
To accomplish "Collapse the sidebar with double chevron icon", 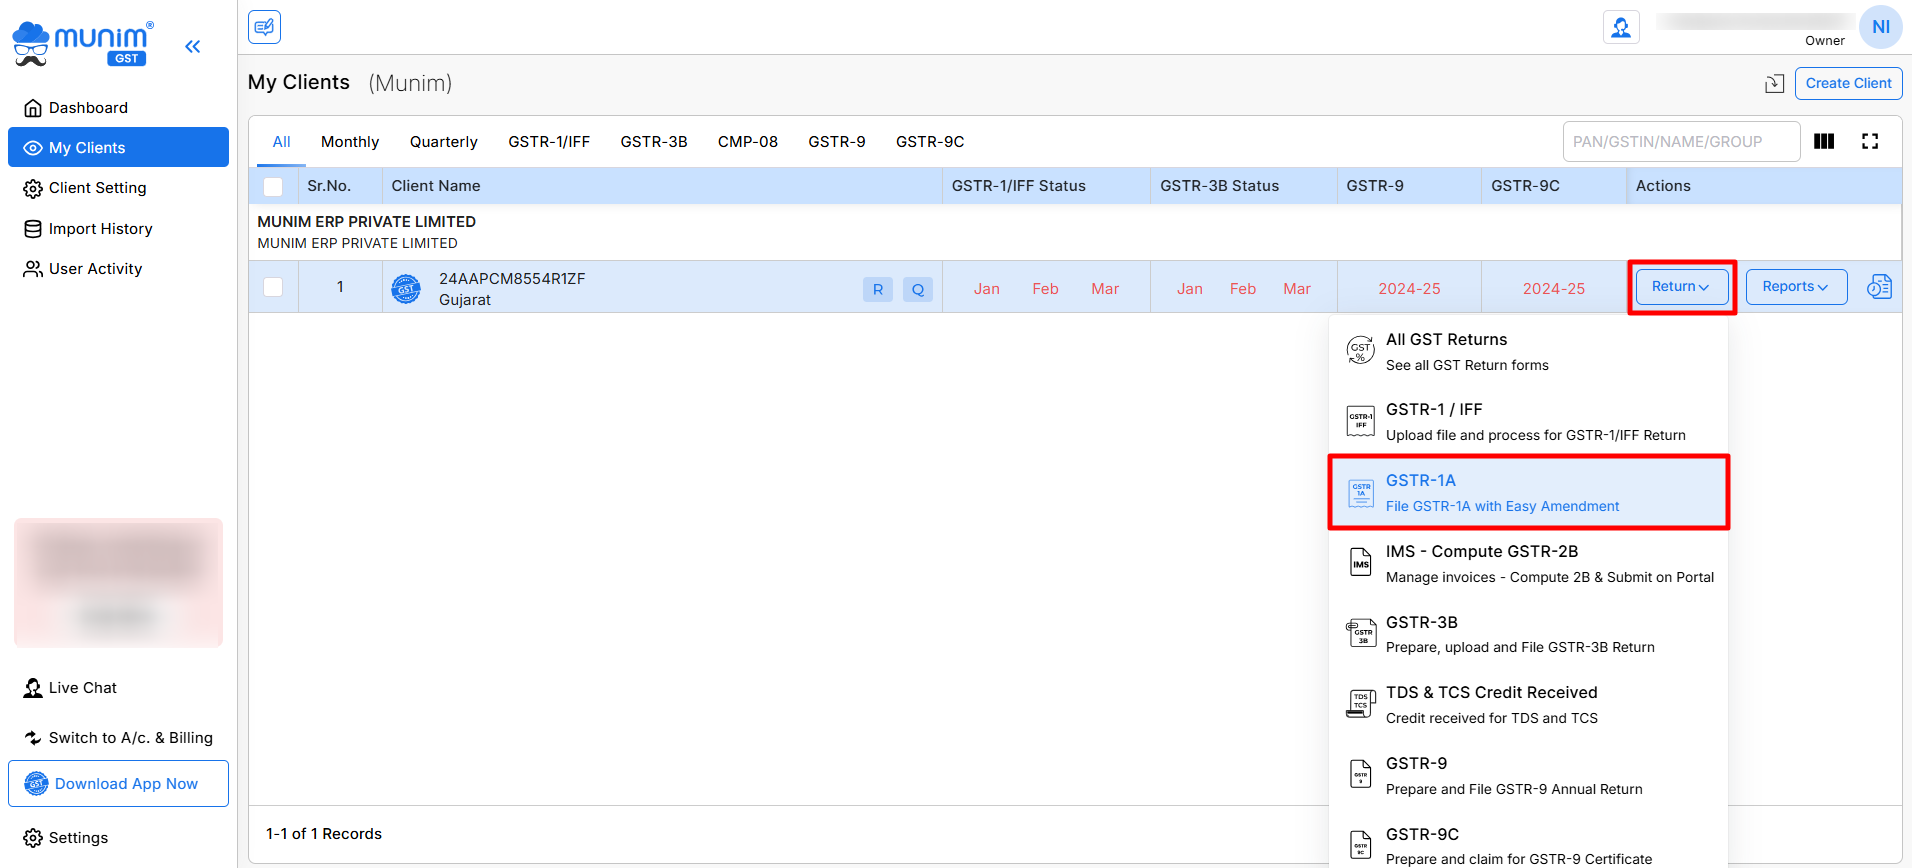I will coord(193,46).
